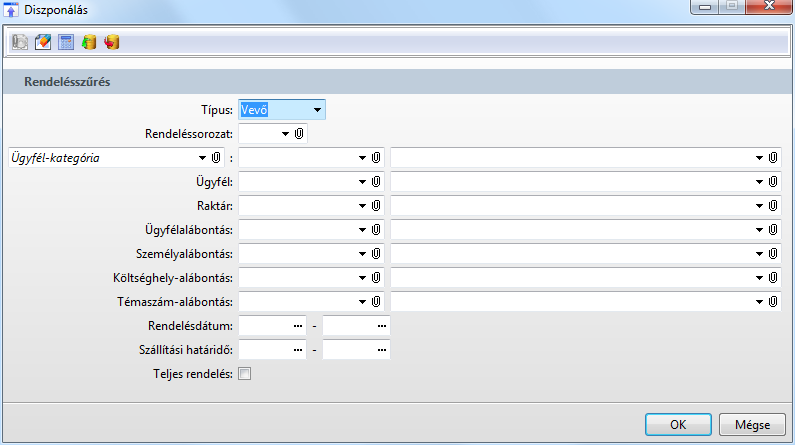The height and width of the screenshot is (445, 795).
Task: Click paperclip of wide Ügyfélalábontás field
Action: [773, 230]
